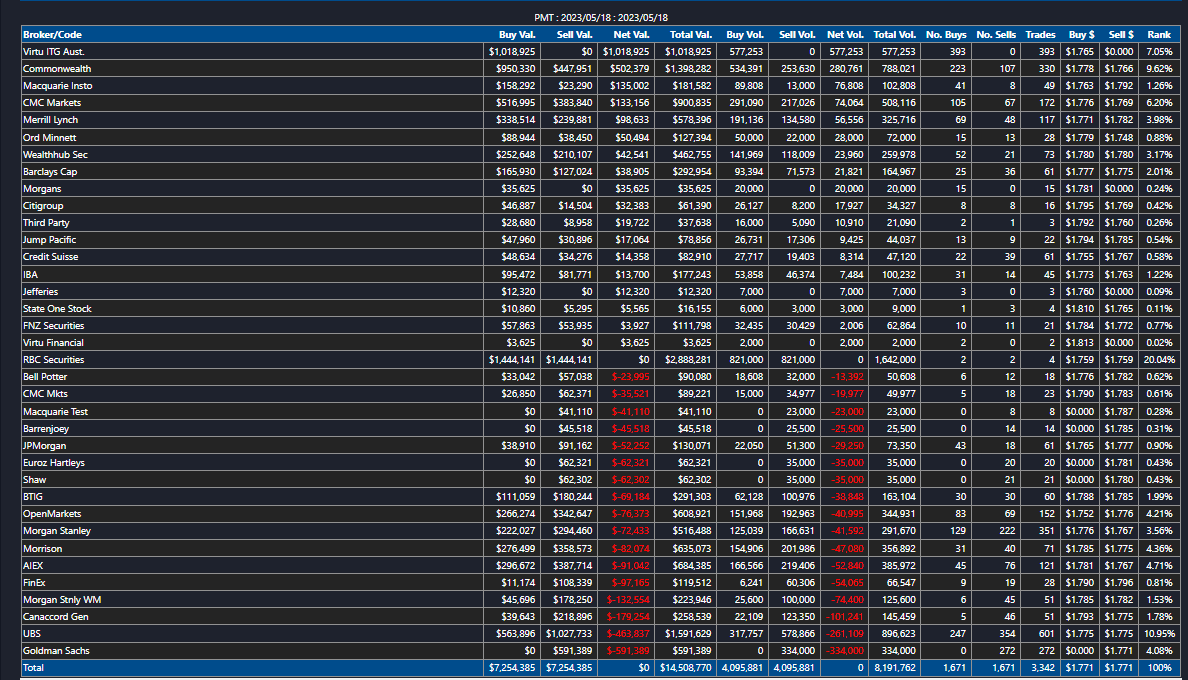The image size is (1188, 680).
Task: Click Goldman Sachs net volume -334,000
Action: pyautogui.click(x=845, y=651)
